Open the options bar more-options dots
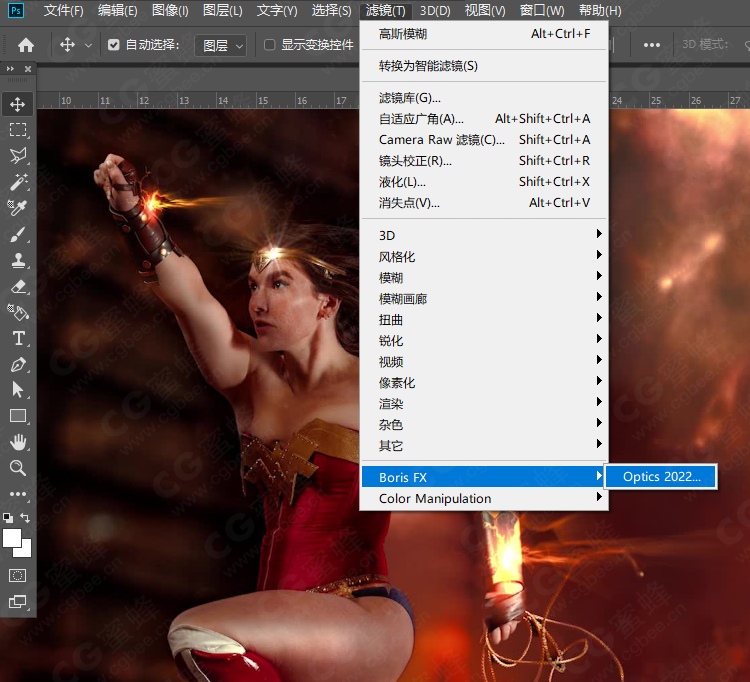This screenshot has height=682, width=750. (651, 45)
